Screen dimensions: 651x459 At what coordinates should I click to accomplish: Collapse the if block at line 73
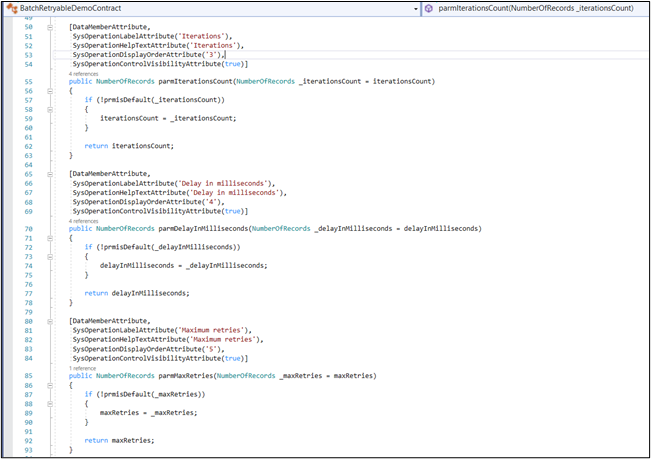pos(50,256)
